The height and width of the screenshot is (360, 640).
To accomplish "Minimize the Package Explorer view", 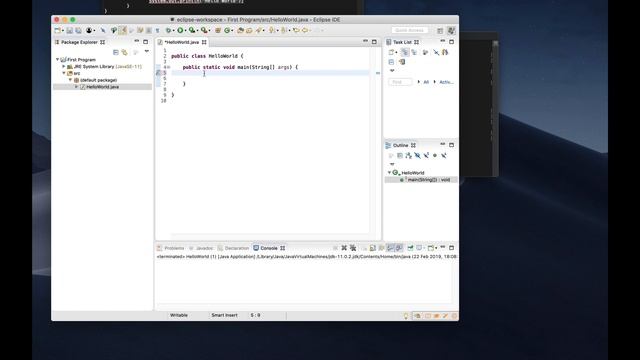I will [x=137, y=42].
